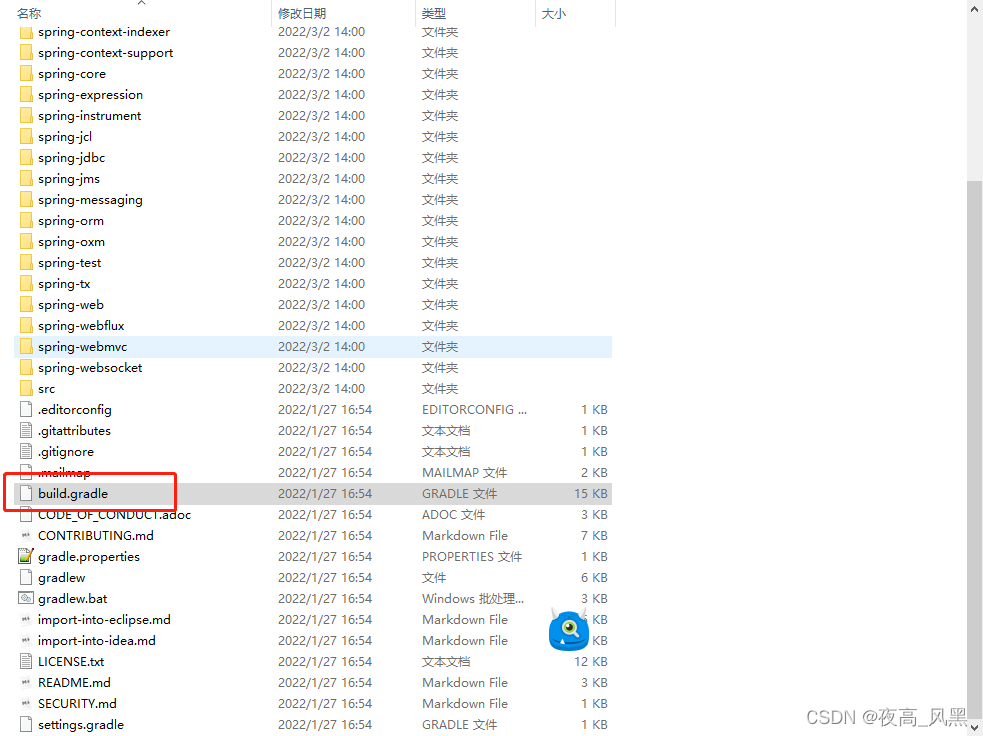Select the spring-instrument folder name
The image size is (983, 736).
[x=90, y=116]
